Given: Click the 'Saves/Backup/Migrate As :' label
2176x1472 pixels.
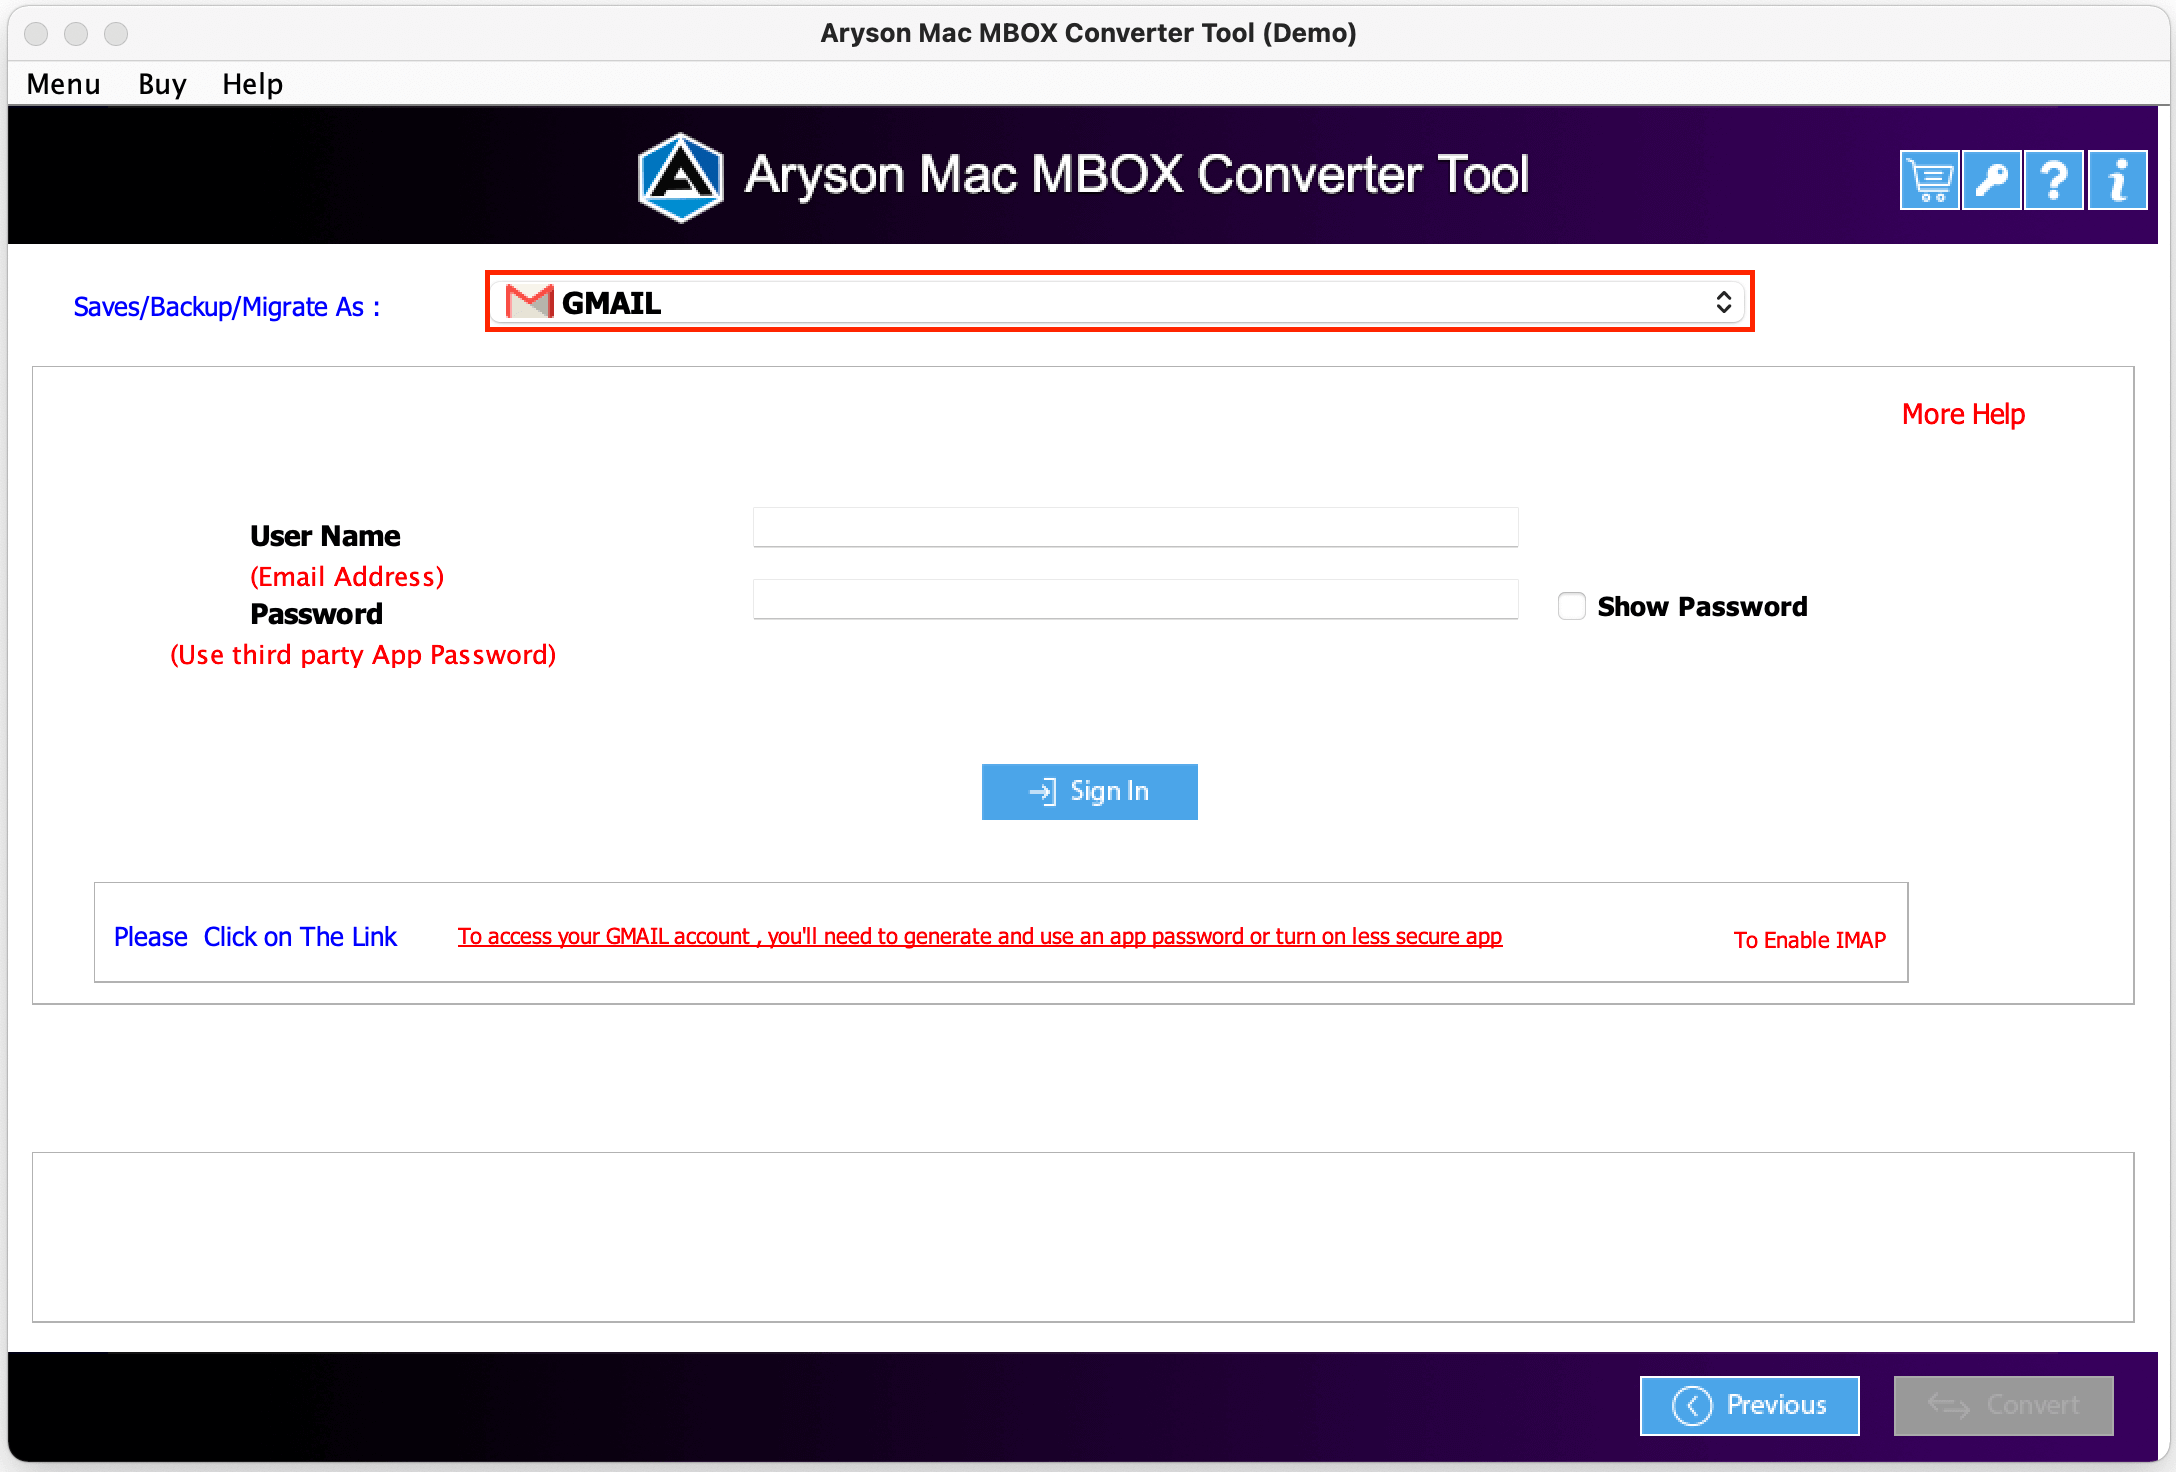Looking at the screenshot, I should pos(227,307).
